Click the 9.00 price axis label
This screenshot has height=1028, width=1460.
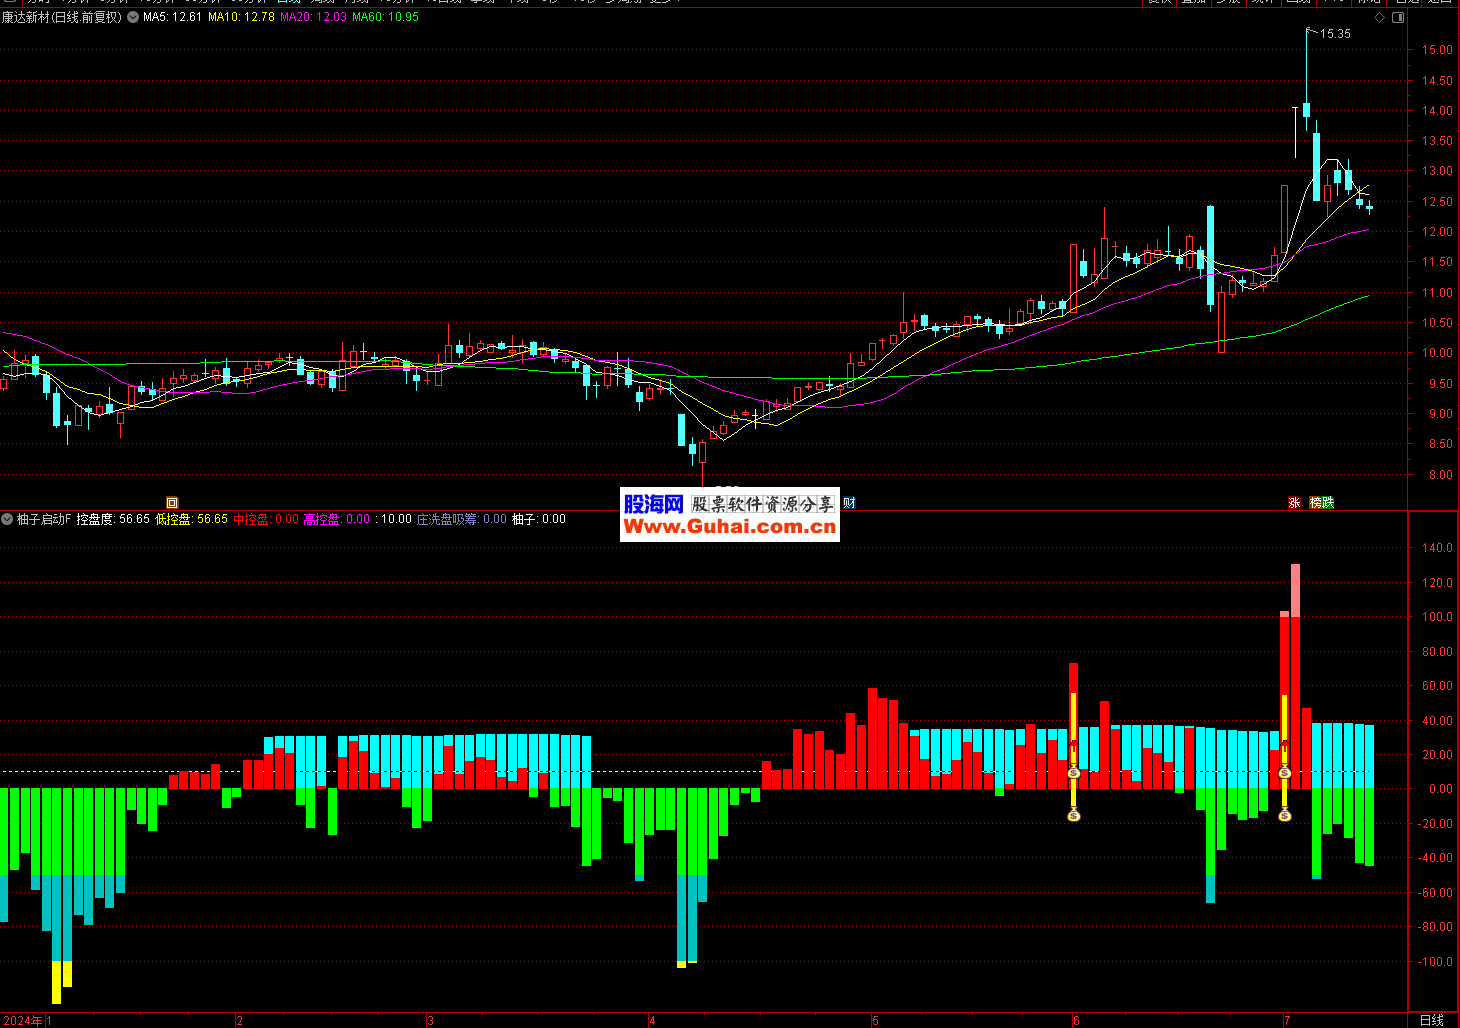coord(1439,414)
